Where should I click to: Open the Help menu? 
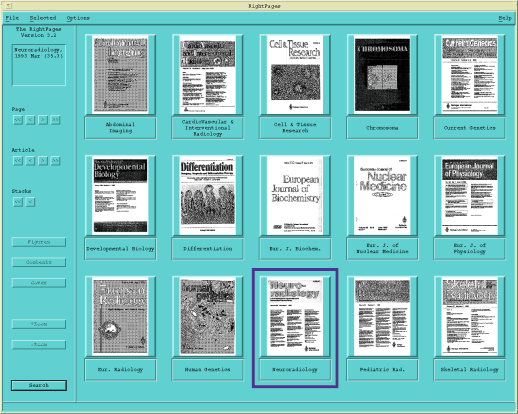505,18
